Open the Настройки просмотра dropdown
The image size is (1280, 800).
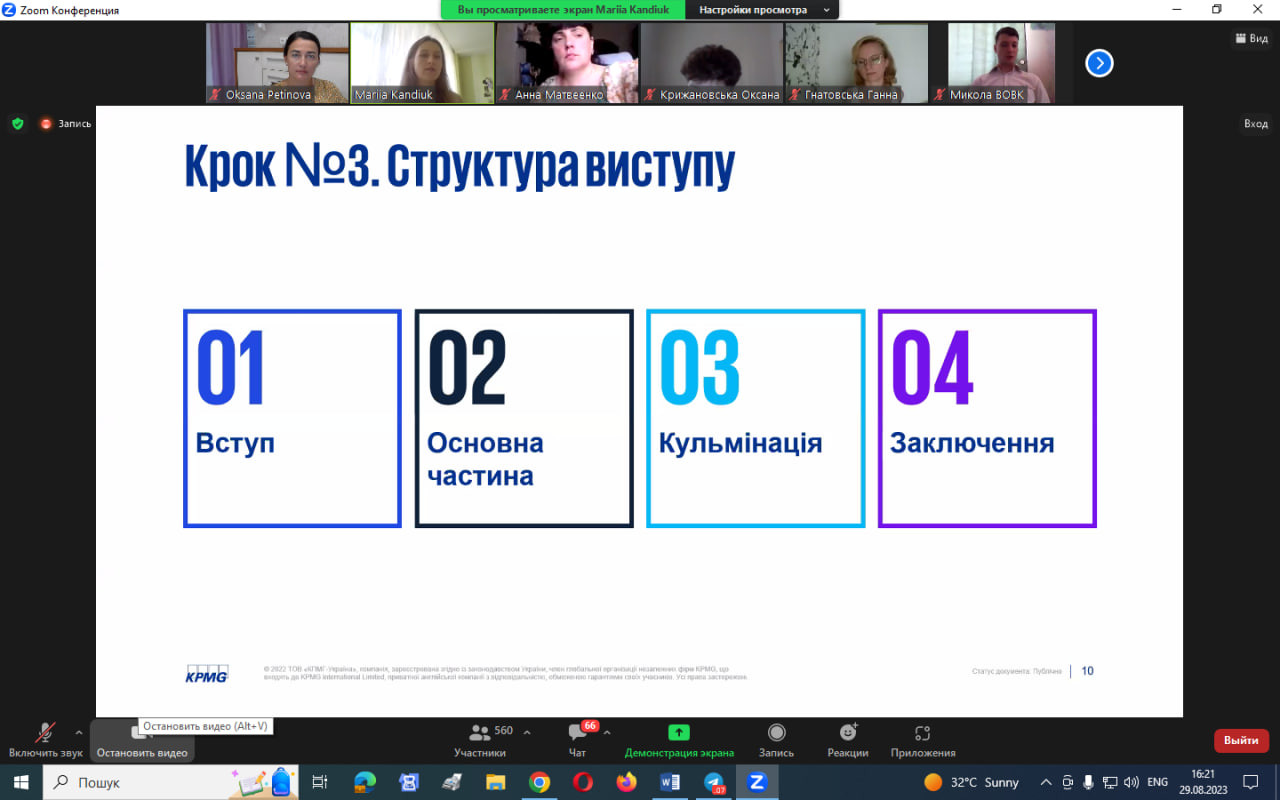click(764, 10)
